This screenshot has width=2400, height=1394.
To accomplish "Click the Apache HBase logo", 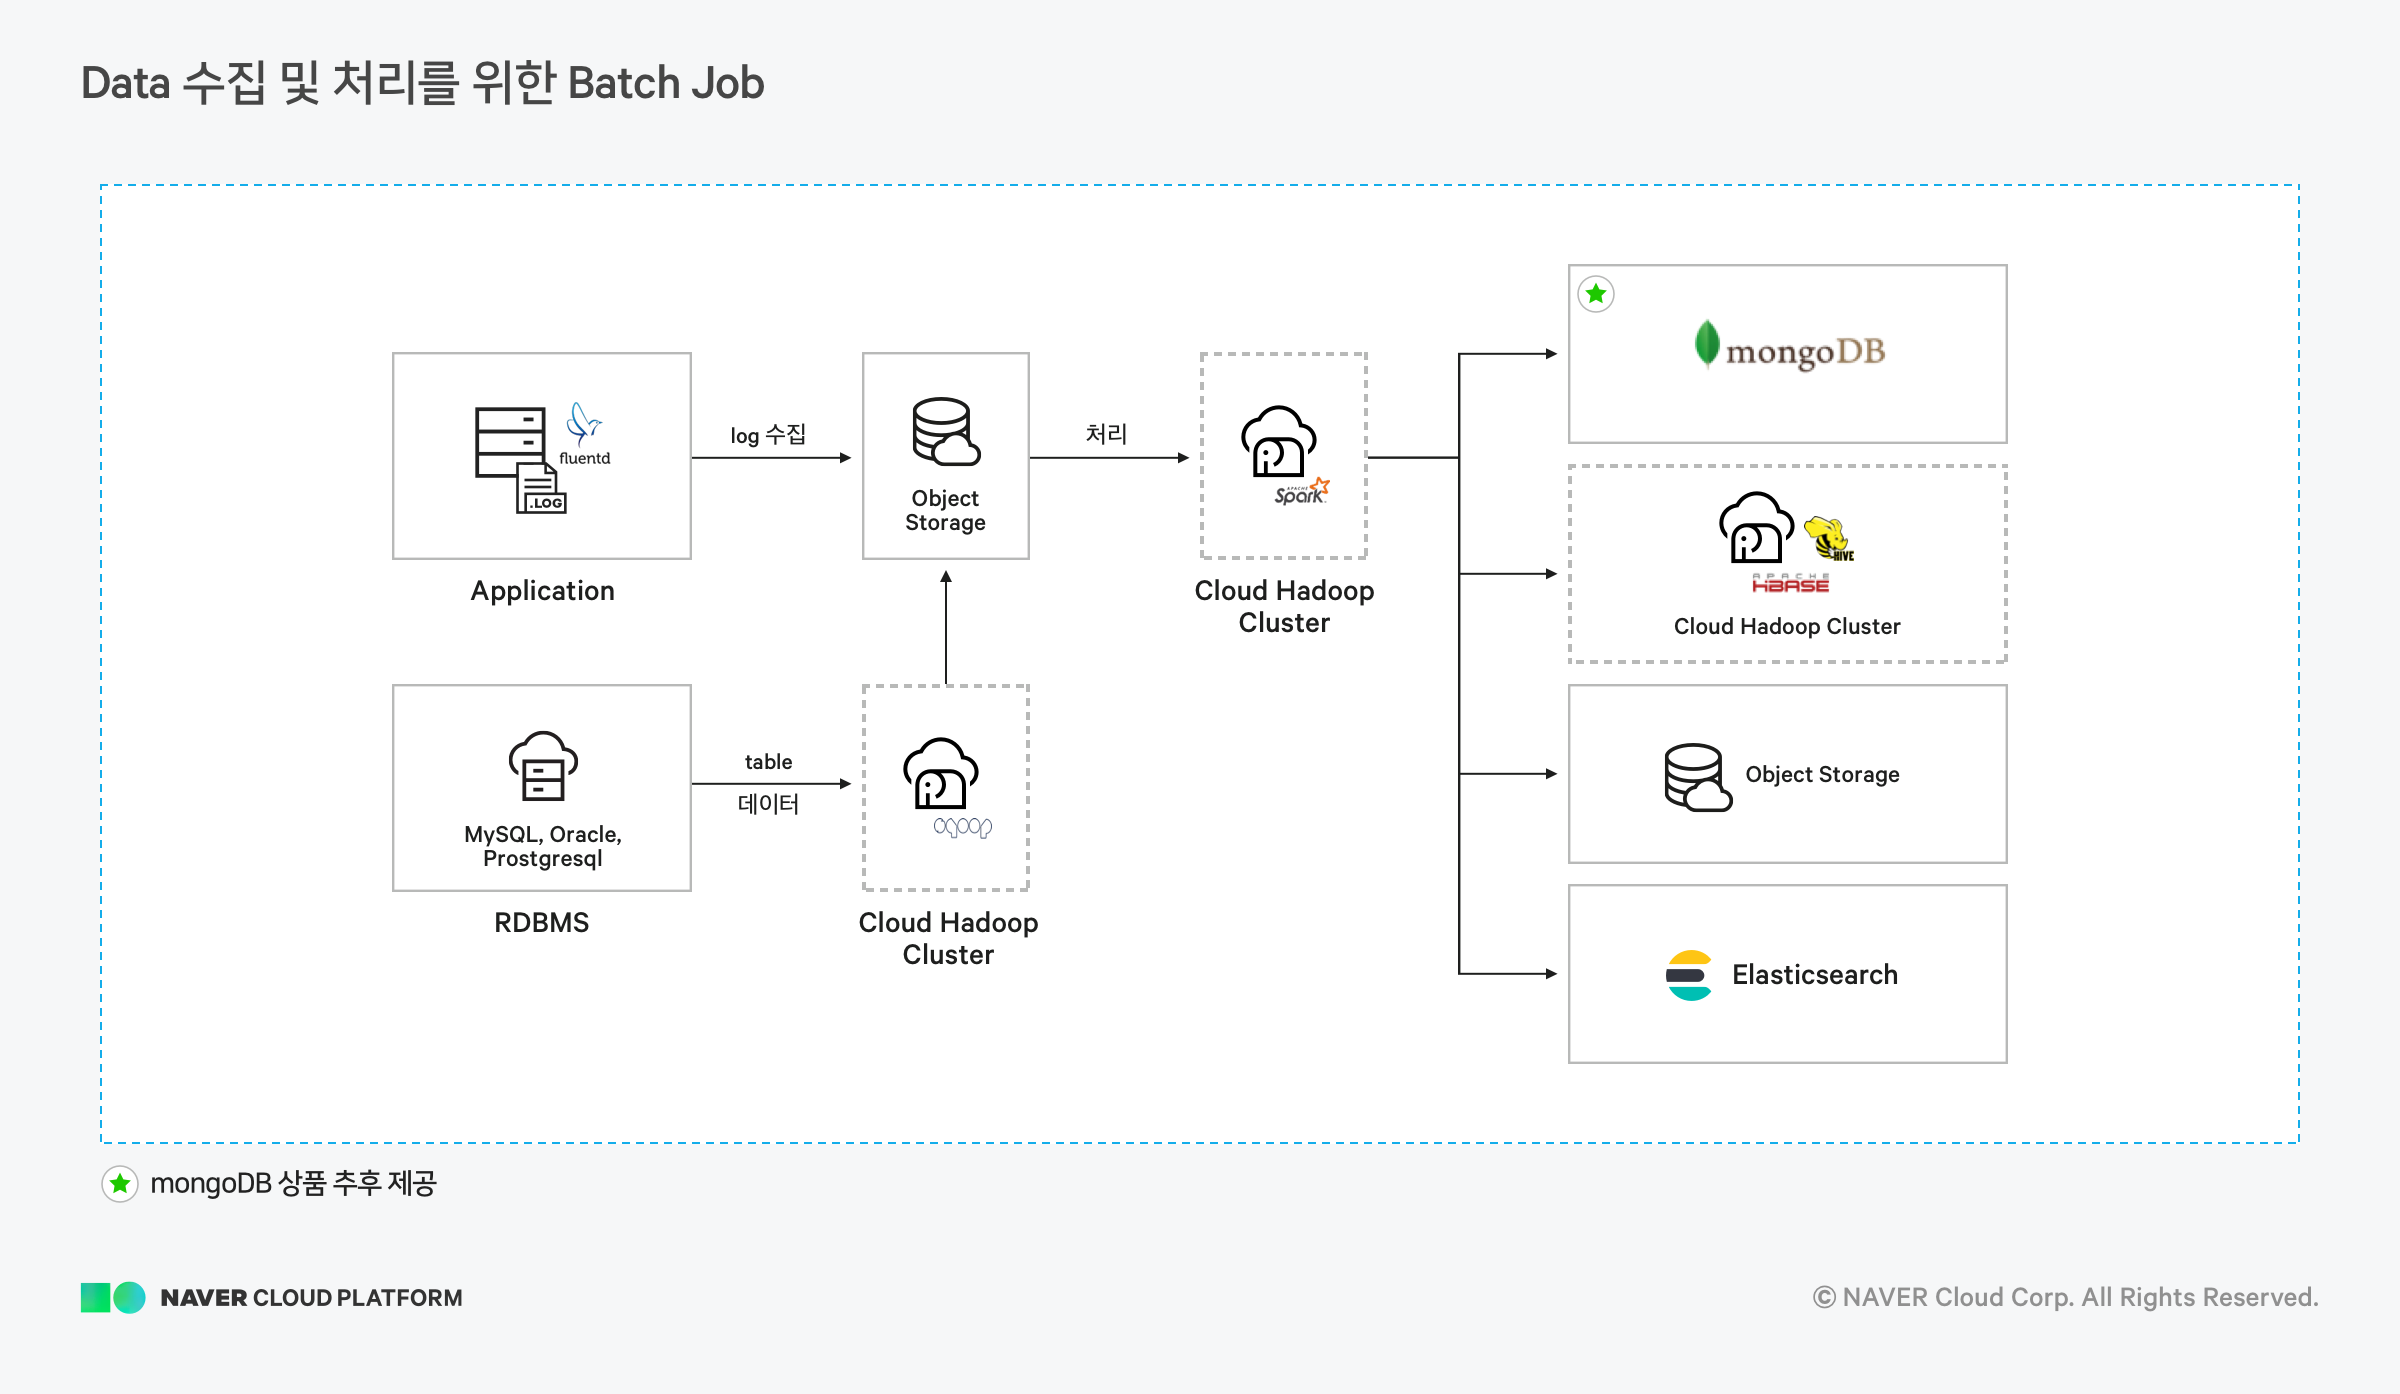I will click(1790, 584).
